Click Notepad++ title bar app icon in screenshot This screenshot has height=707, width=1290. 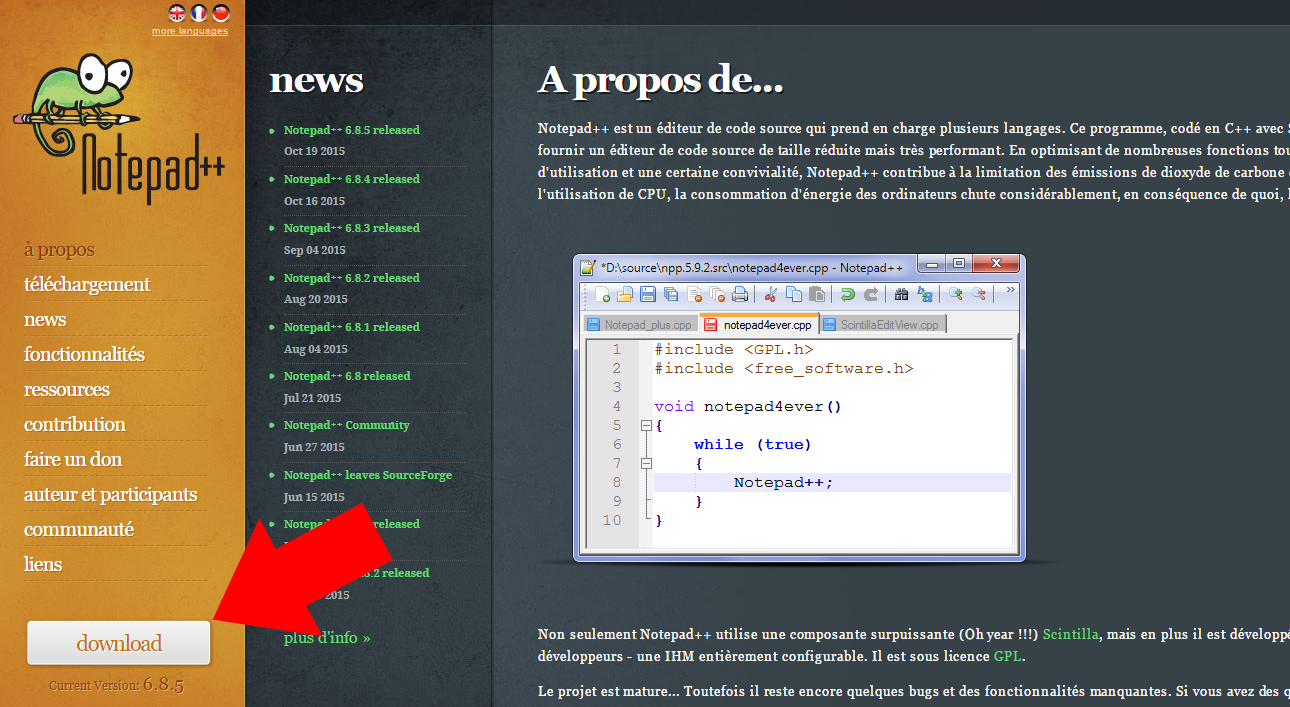588,268
